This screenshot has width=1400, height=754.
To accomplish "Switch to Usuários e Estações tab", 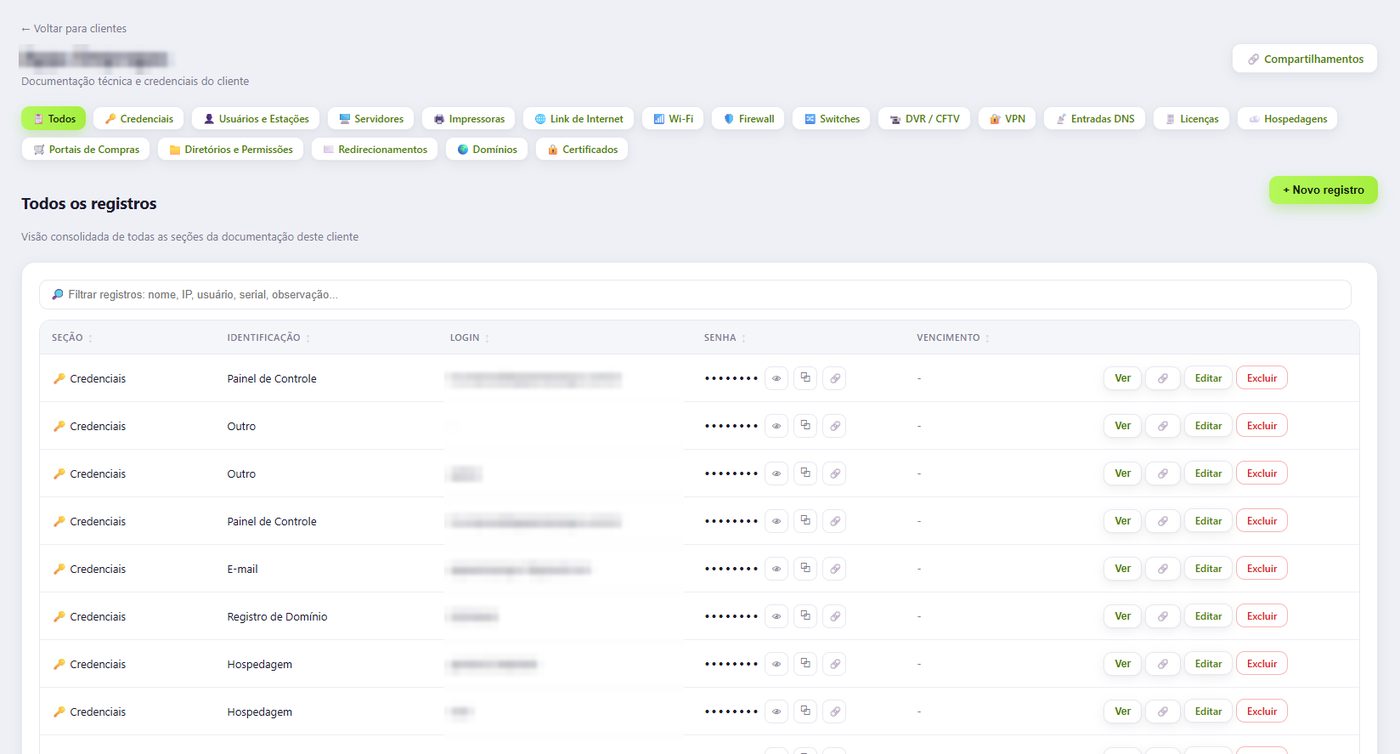I will click(256, 119).
